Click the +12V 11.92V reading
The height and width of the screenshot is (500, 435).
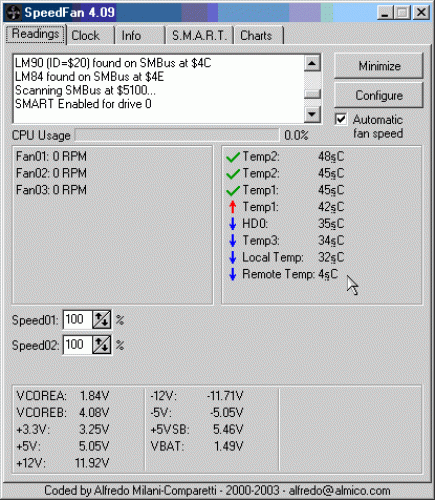click(63, 463)
